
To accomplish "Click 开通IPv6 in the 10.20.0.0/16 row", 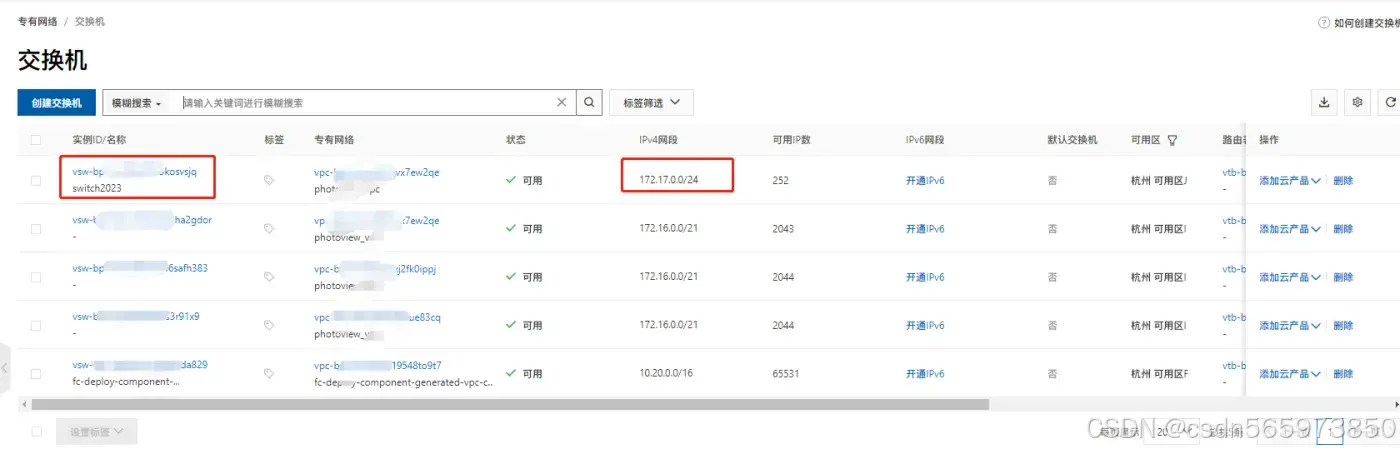I will click(925, 374).
